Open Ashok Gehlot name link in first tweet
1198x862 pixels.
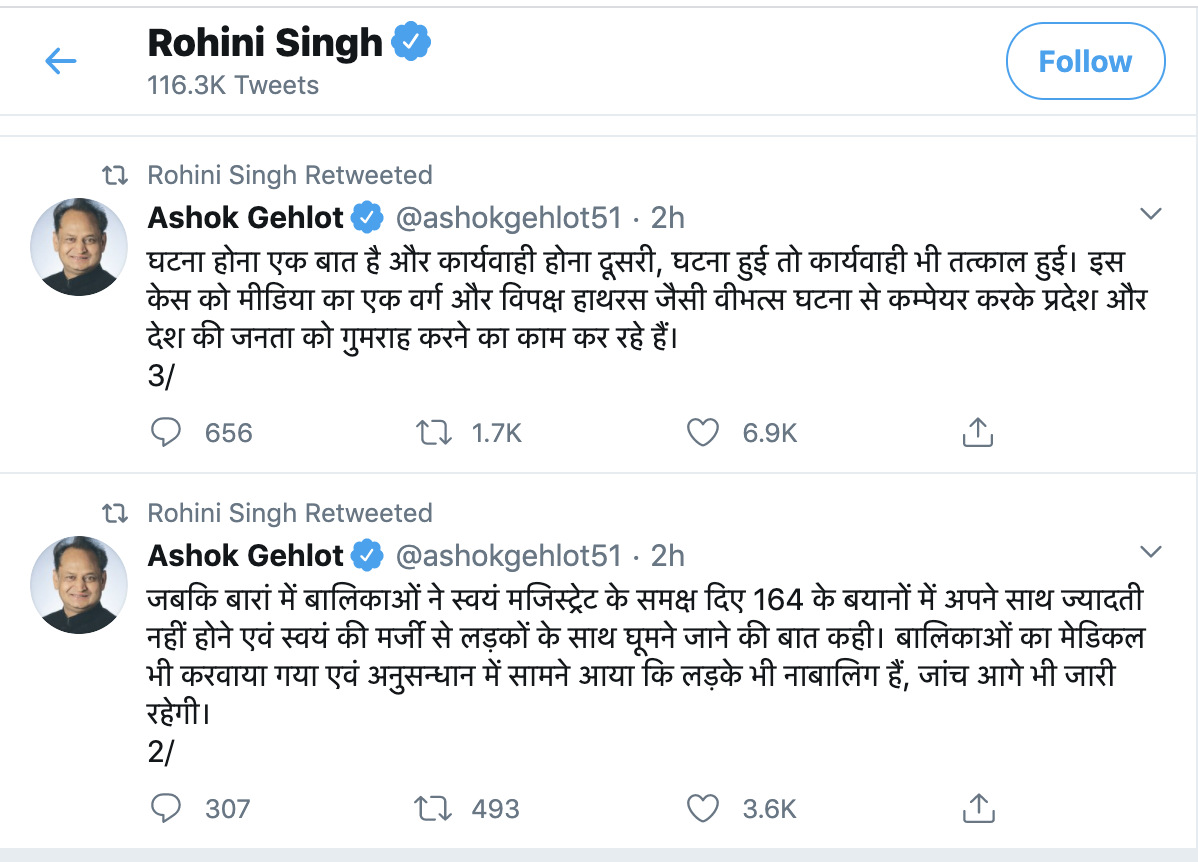246,217
